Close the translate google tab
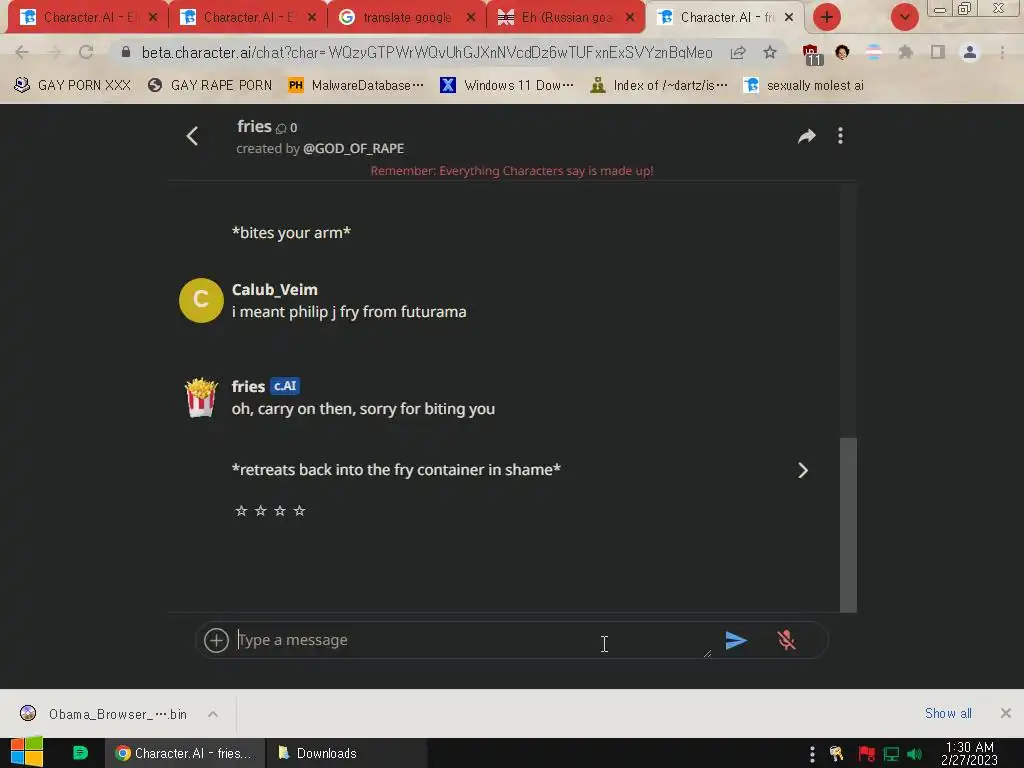Screen dimensions: 1024x768 point(471,18)
